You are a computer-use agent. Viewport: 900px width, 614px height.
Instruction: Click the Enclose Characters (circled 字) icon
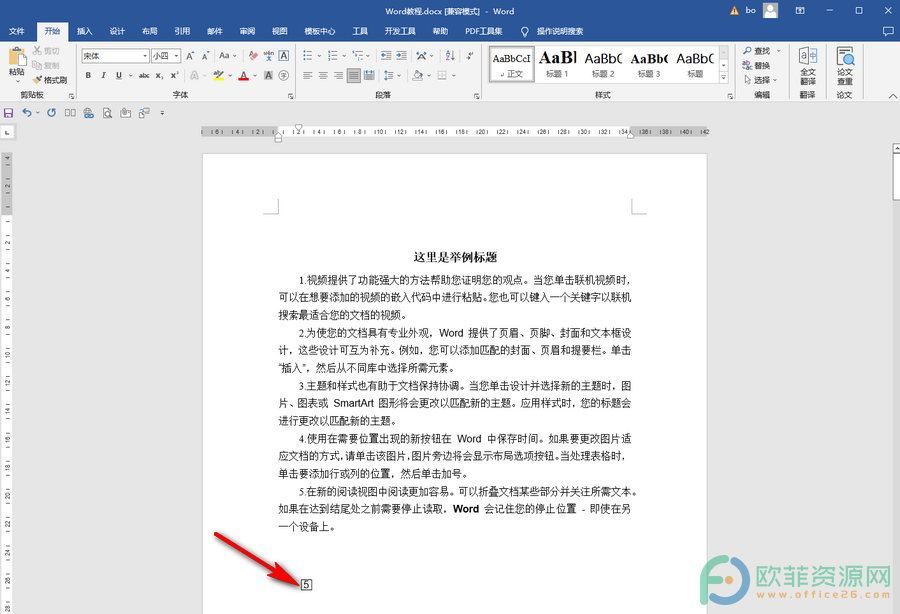click(284, 75)
